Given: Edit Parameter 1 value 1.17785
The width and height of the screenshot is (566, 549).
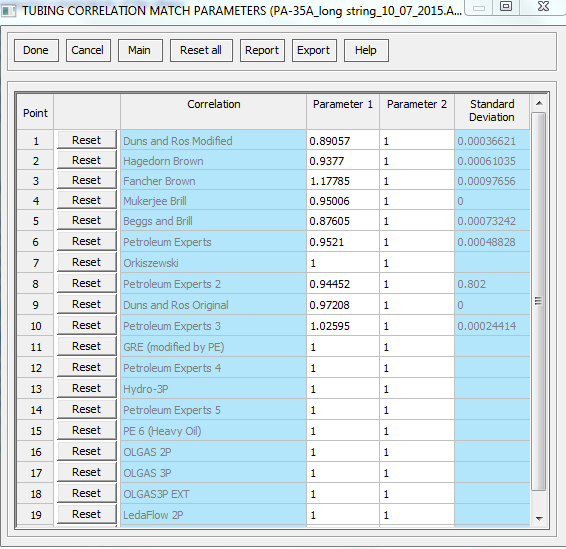Looking at the screenshot, I should click(343, 181).
